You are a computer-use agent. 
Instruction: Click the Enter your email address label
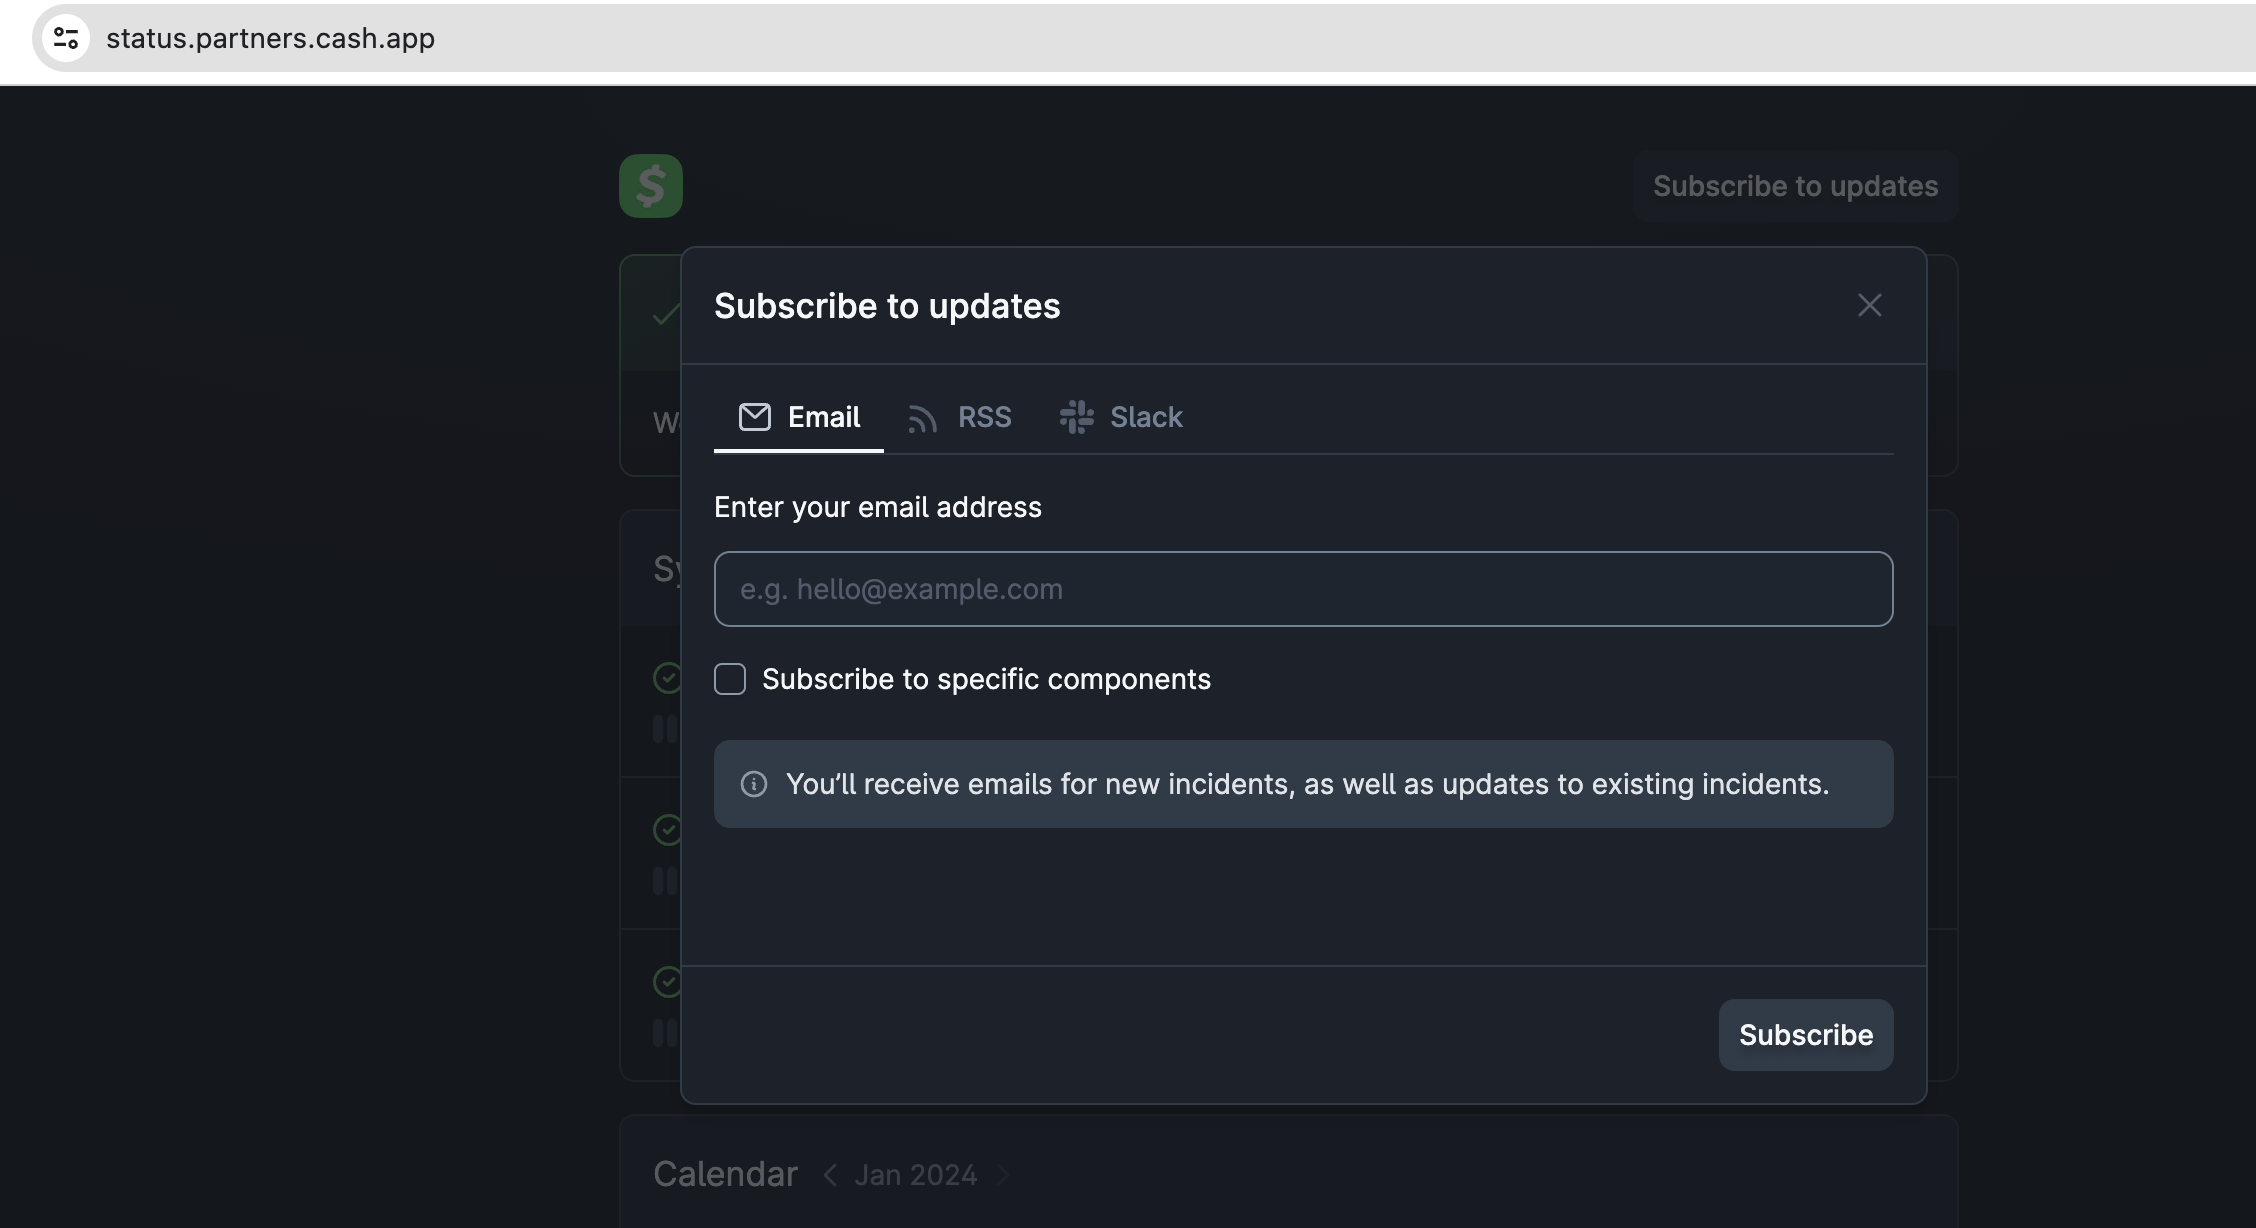(x=877, y=507)
